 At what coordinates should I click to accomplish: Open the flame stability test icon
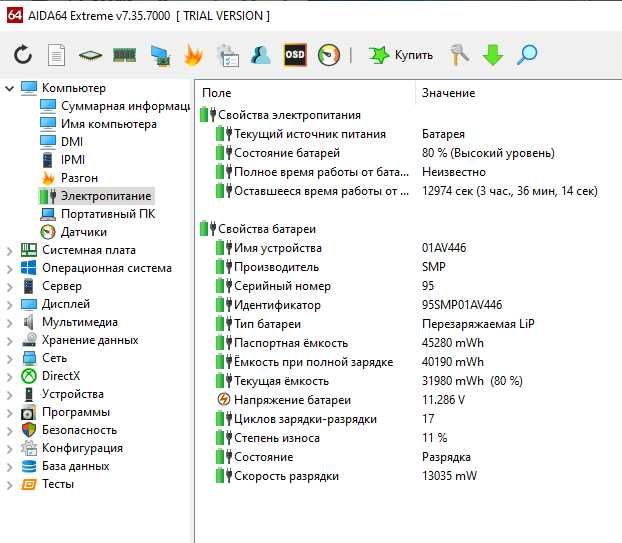coord(193,55)
